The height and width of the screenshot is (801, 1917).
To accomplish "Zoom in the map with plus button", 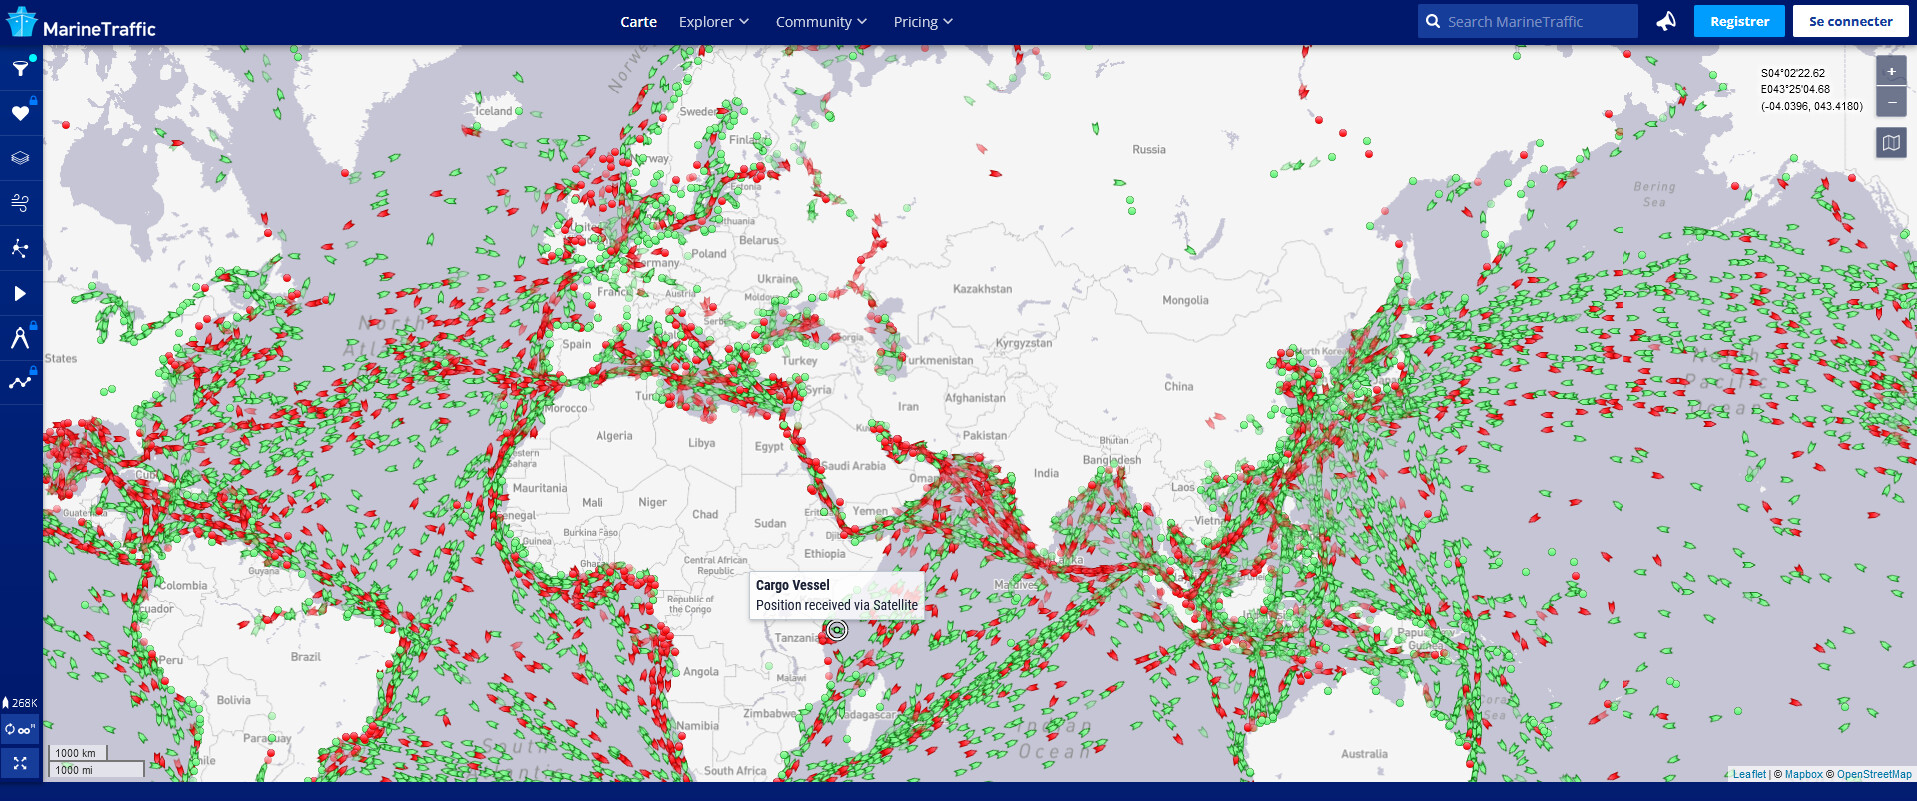I will pos(1890,72).
